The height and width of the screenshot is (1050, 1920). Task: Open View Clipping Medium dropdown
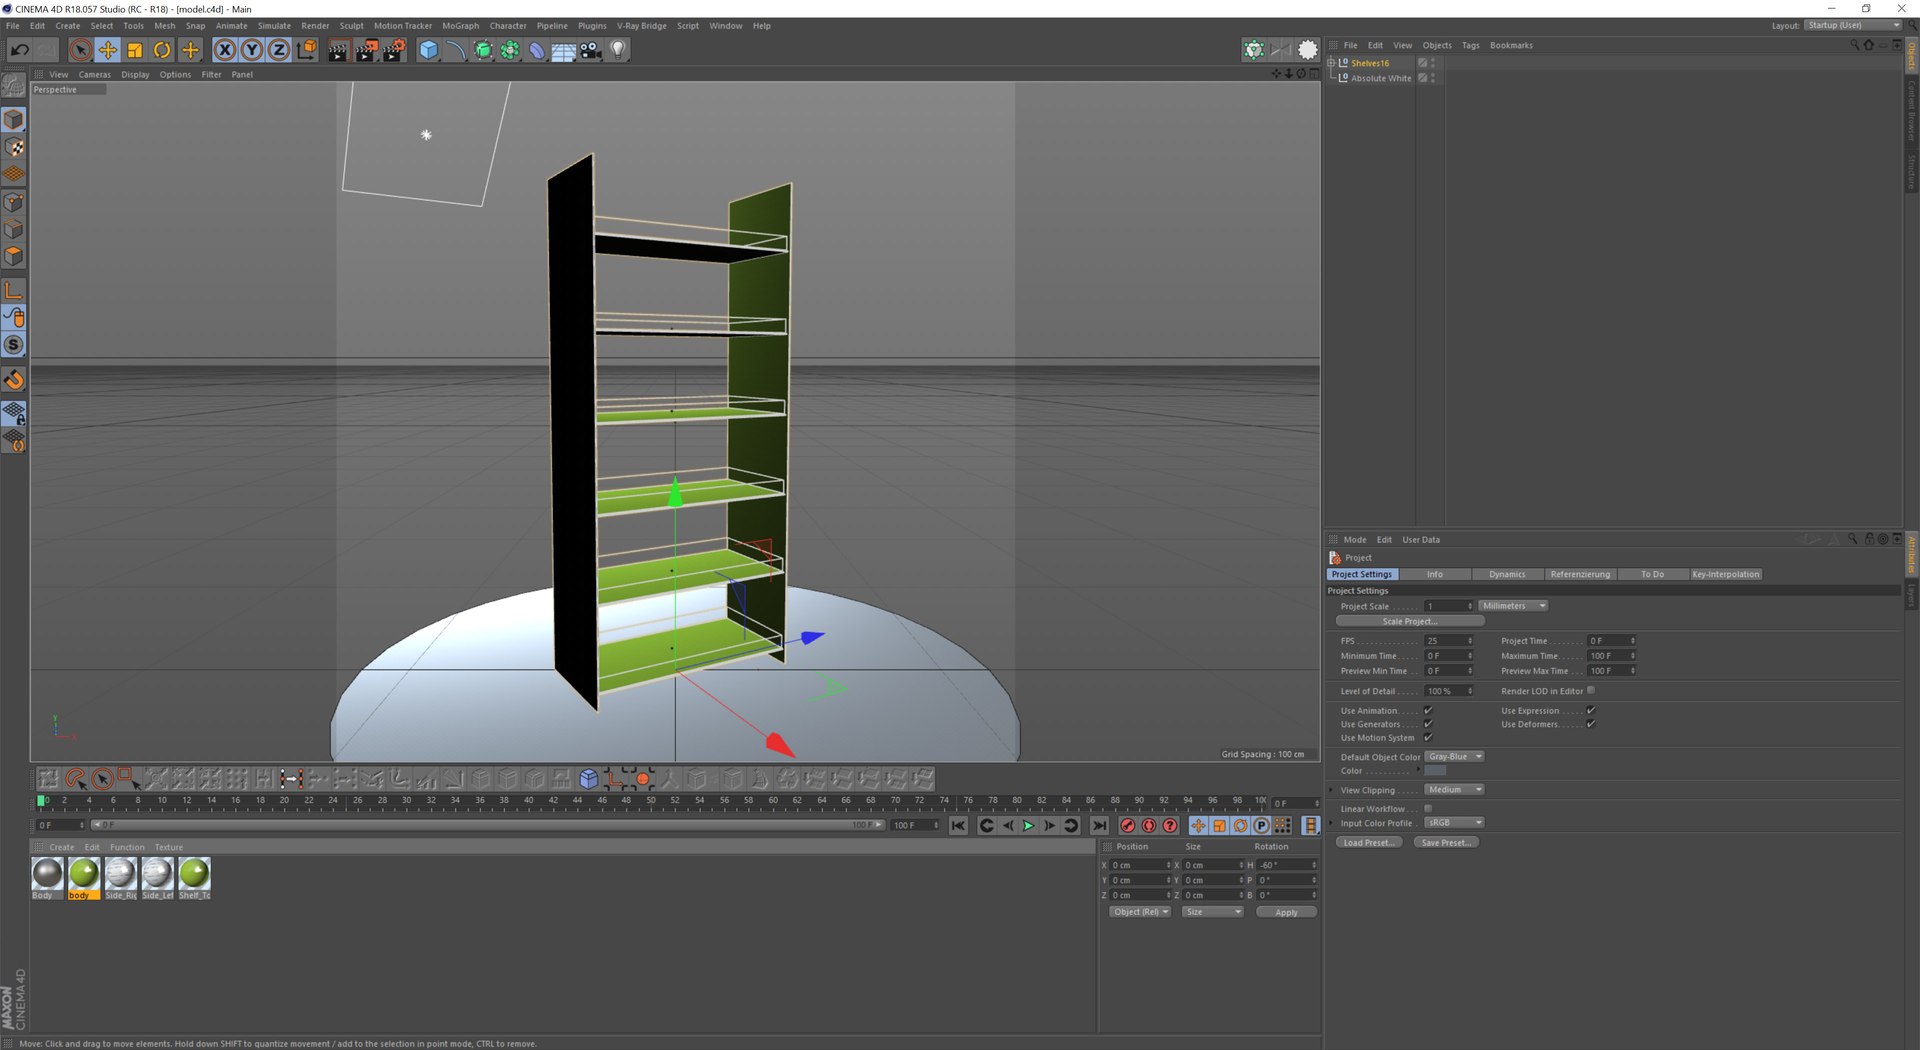pyautogui.click(x=1454, y=790)
